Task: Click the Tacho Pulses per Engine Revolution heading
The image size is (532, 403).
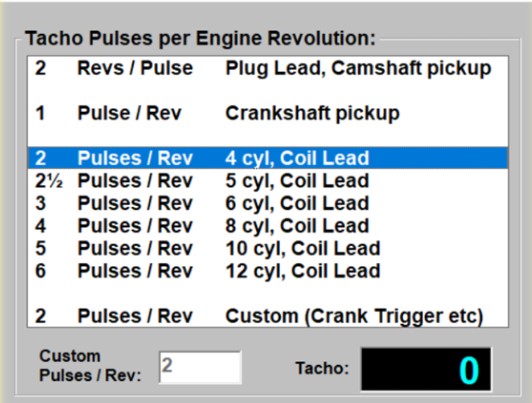Action: 201,38
